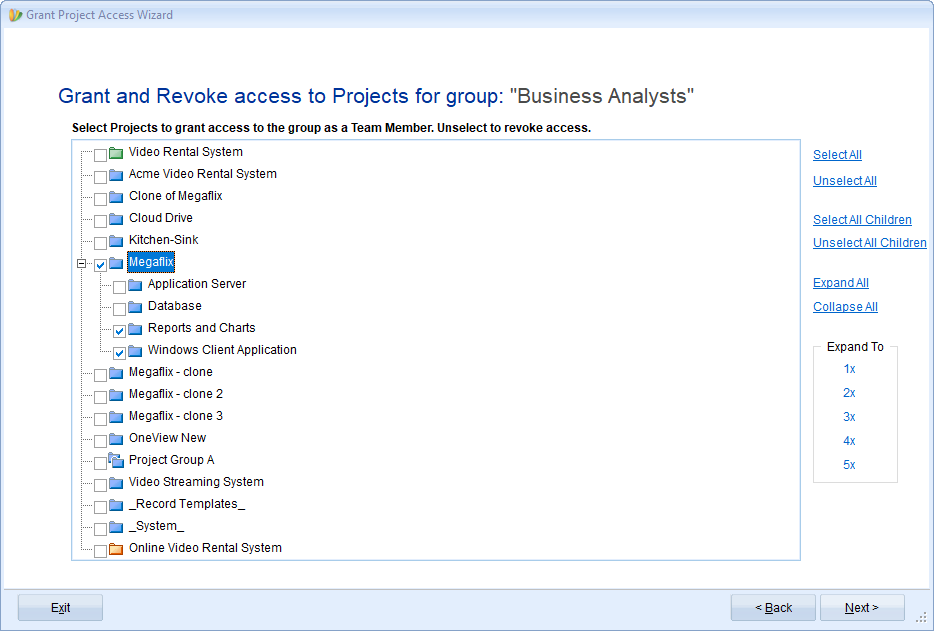Uncheck the Megaflix project checkbox
934x631 pixels.
(x=100, y=265)
